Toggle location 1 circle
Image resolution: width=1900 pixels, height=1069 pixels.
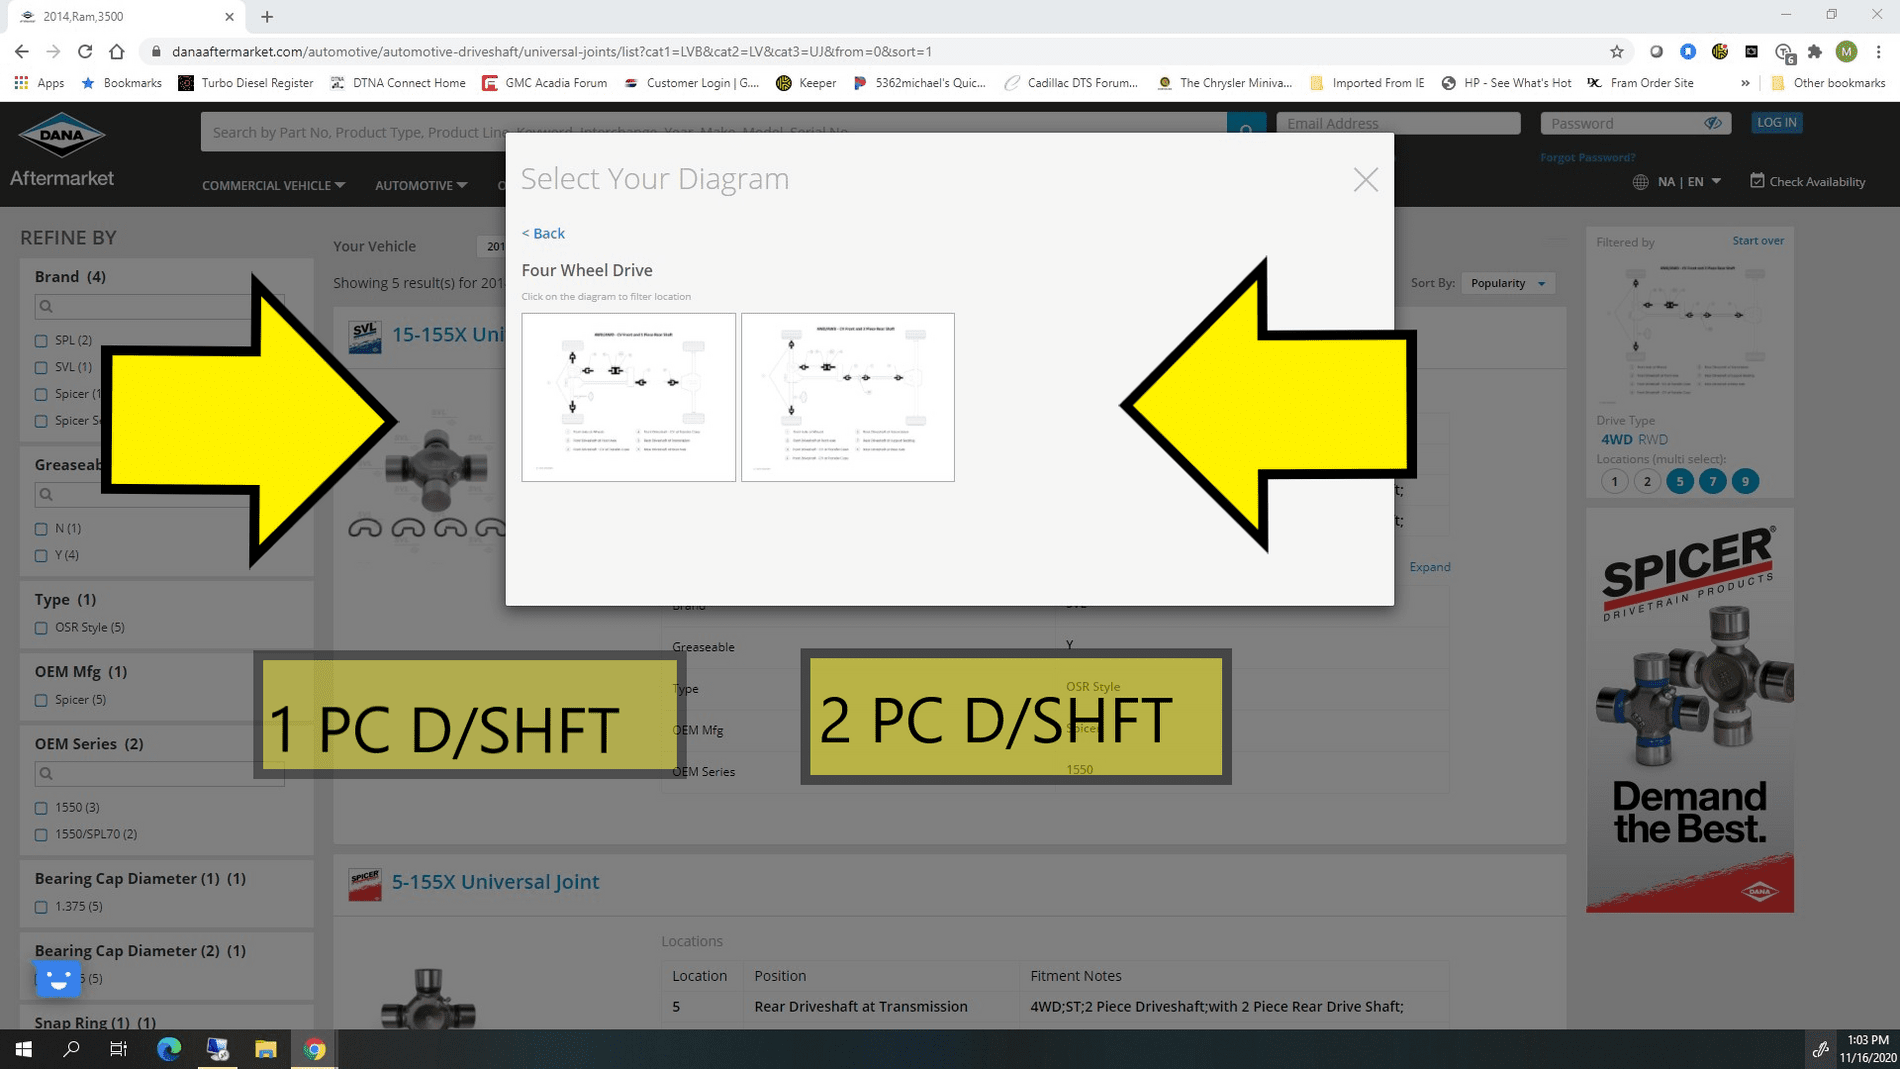pos(1614,481)
